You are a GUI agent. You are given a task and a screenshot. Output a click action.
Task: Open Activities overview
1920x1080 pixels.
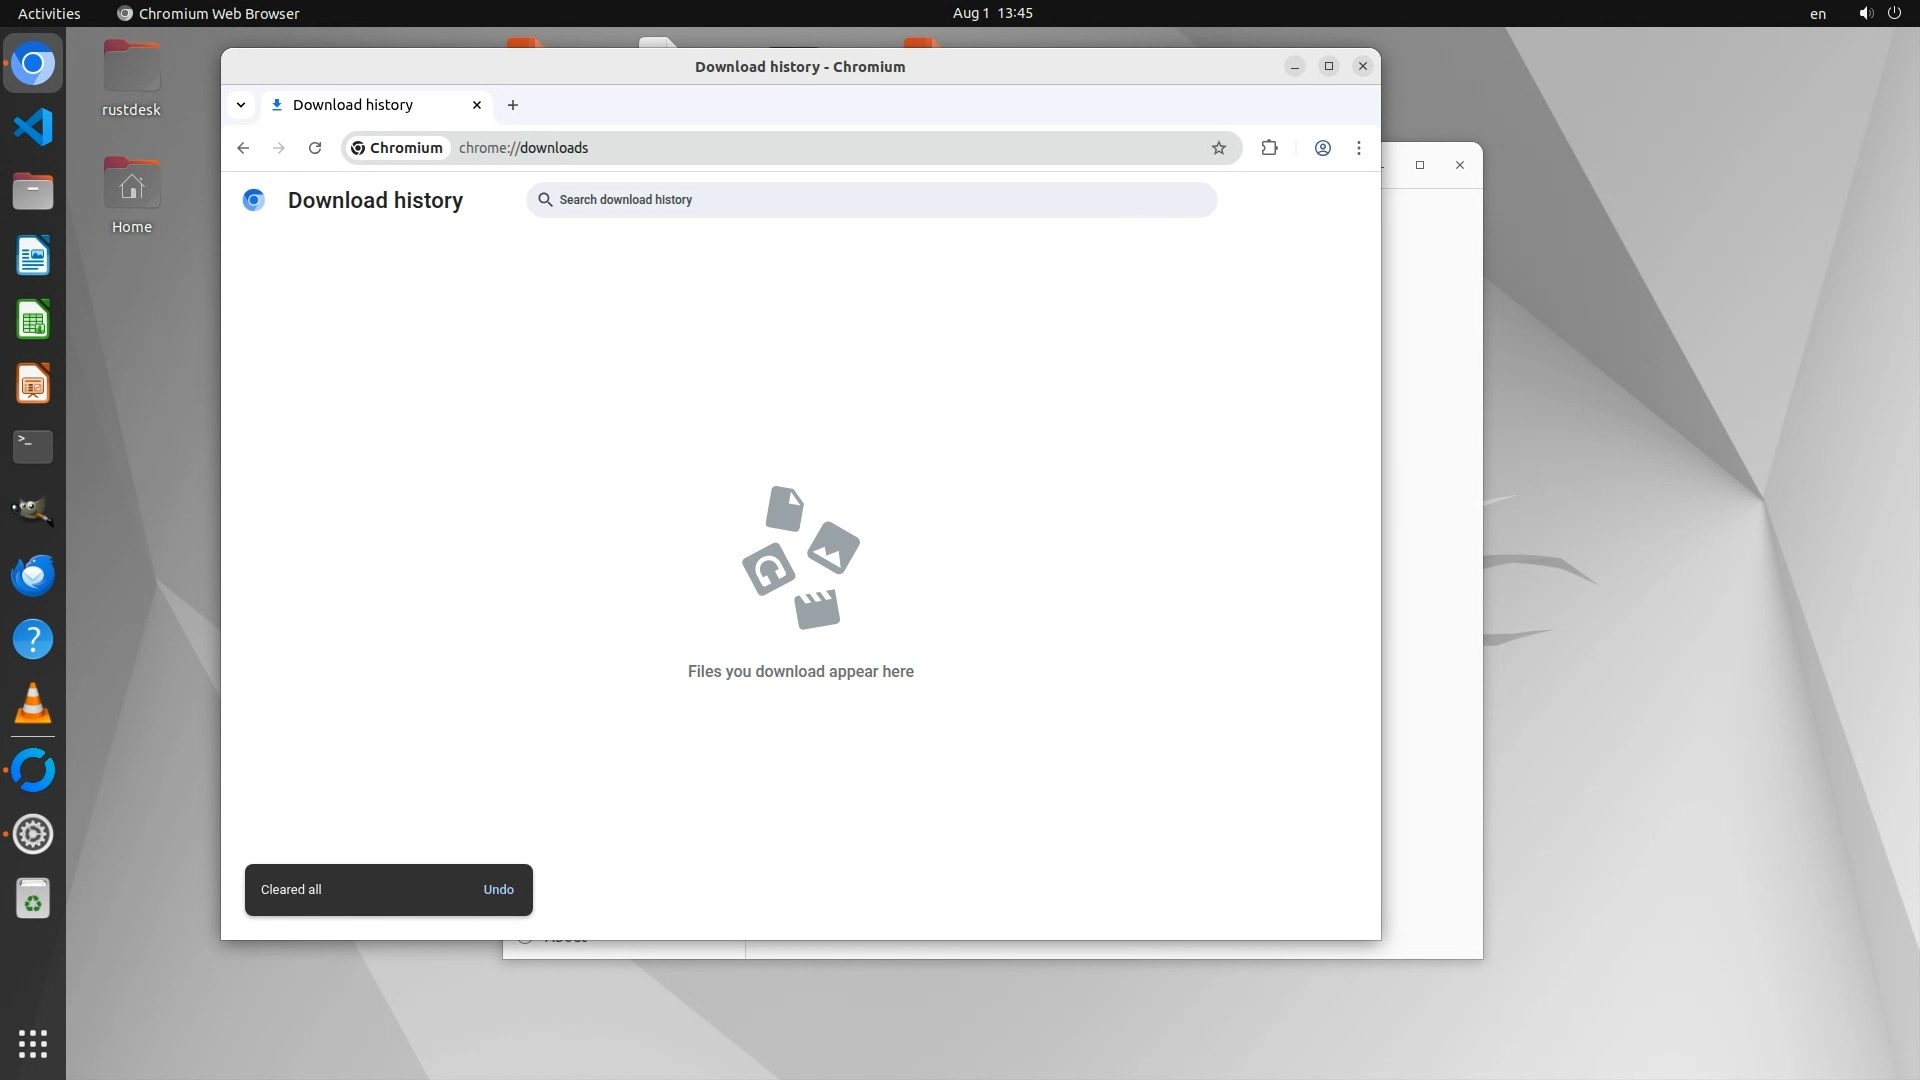49,13
